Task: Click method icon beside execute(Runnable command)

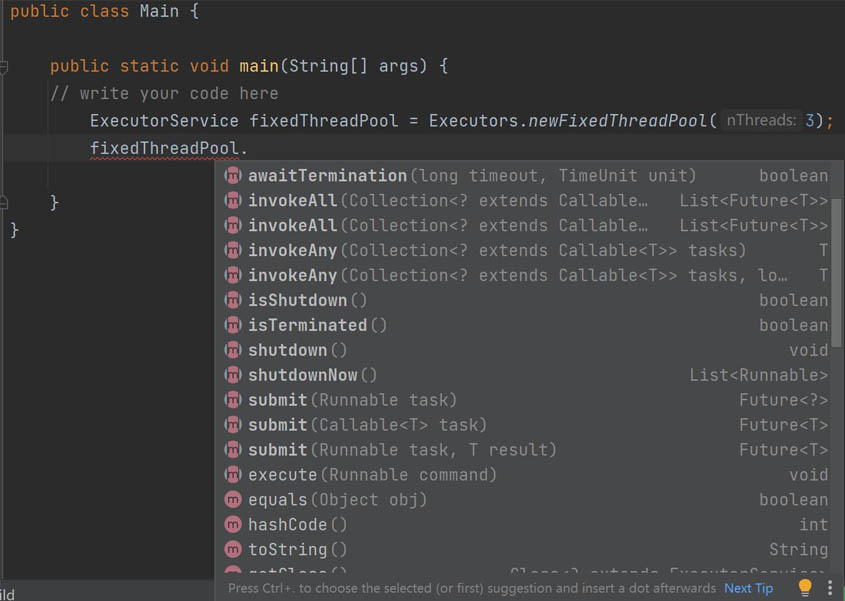Action: click(233, 474)
